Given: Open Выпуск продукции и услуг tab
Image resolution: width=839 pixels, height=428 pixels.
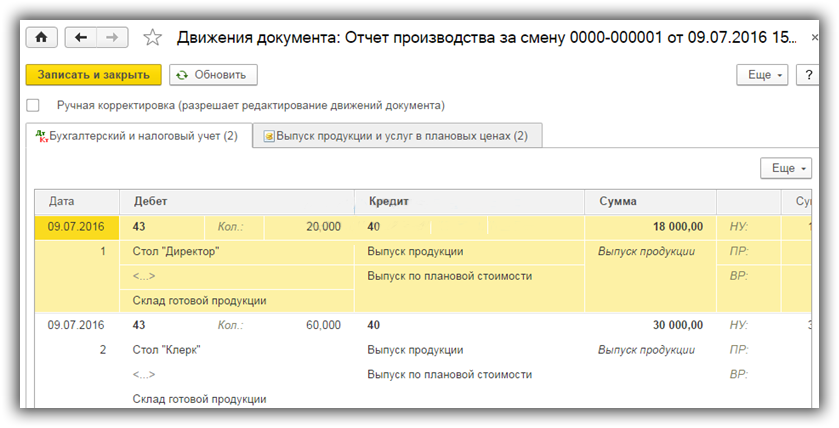Looking at the screenshot, I should point(395,136).
